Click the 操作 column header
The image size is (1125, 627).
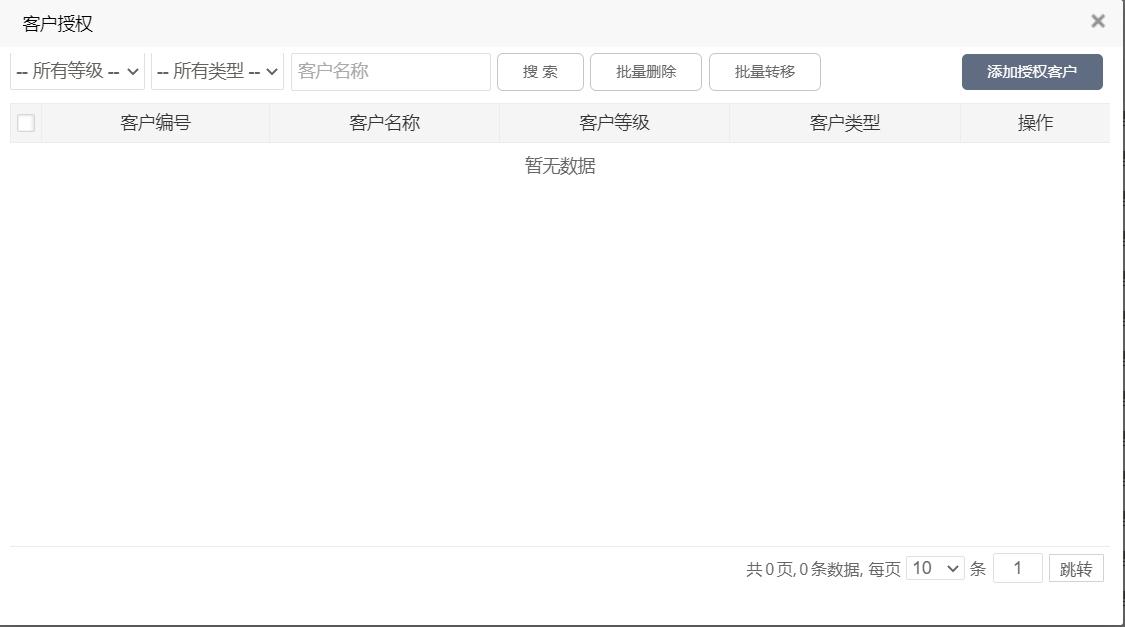(1035, 123)
